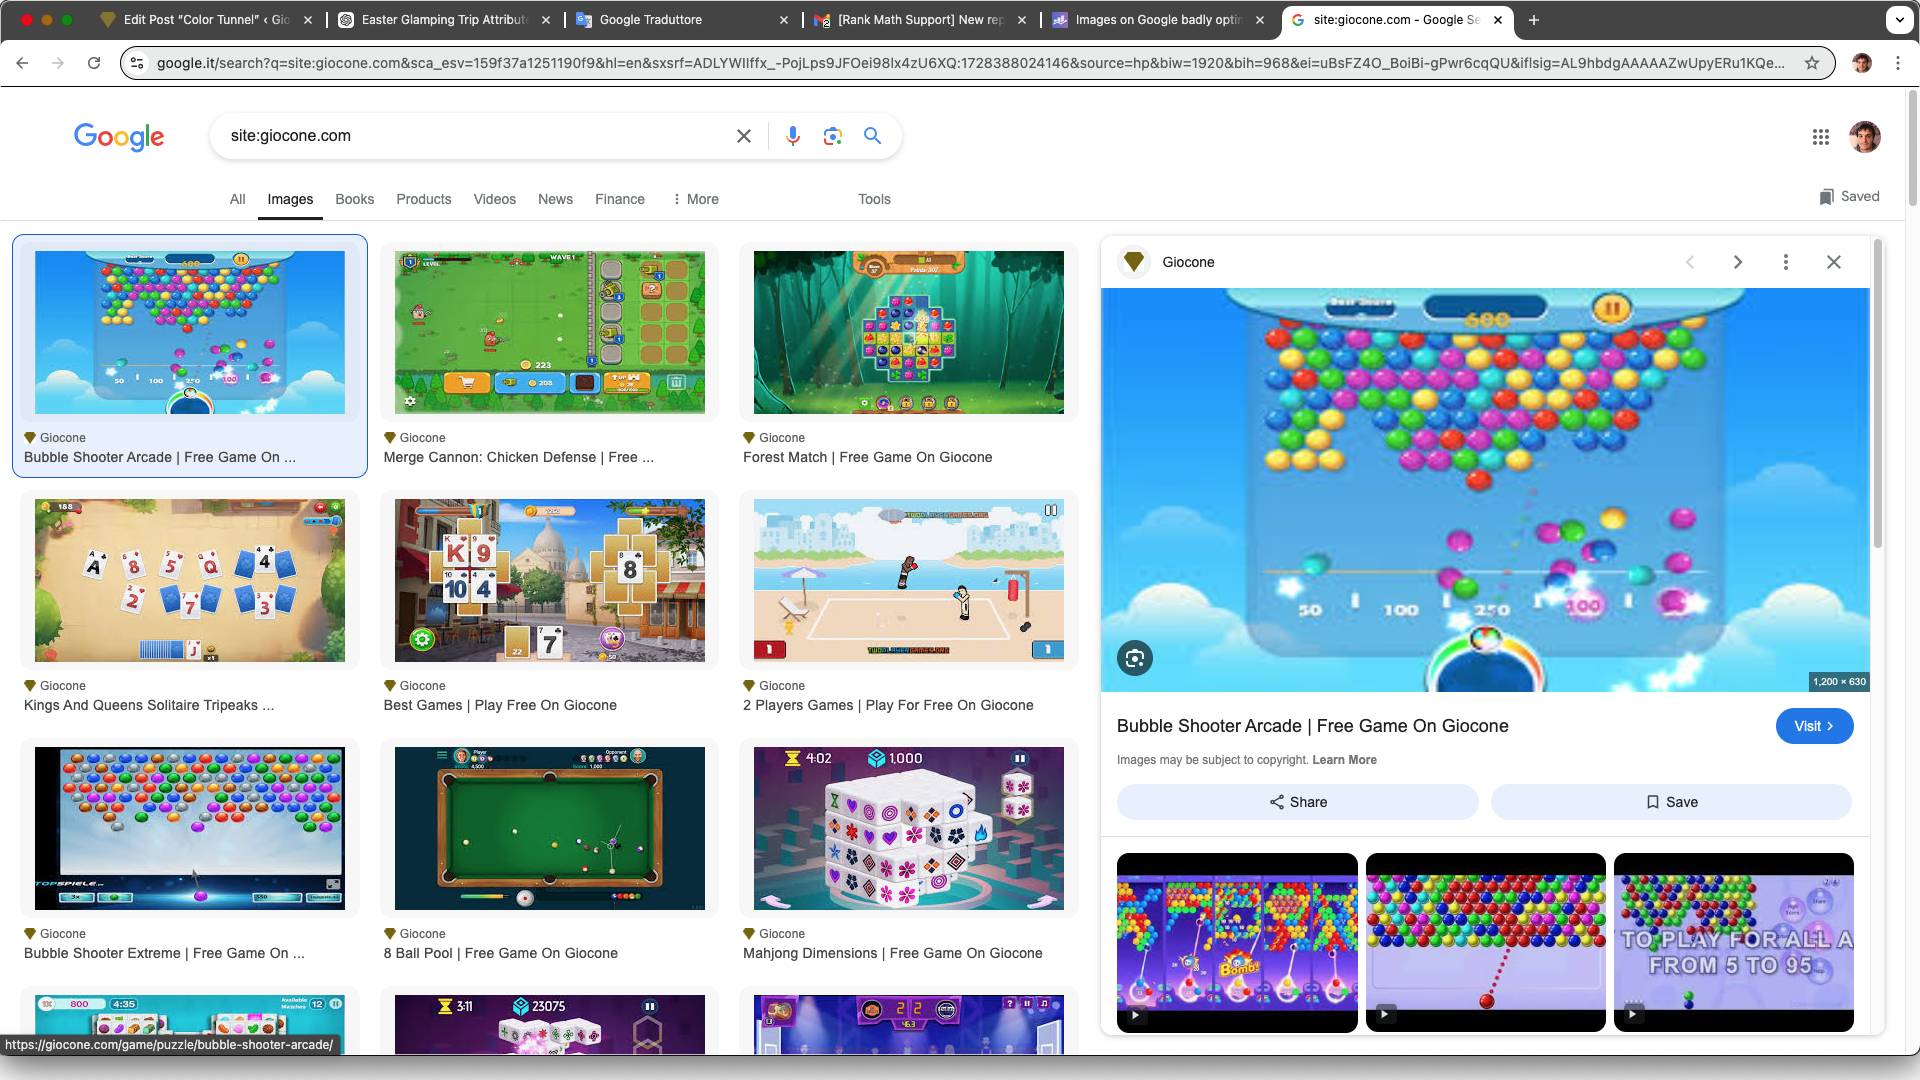Screen dimensions: 1920x1080
Task: Open the Google logo homepage
Action: tap(119, 137)
